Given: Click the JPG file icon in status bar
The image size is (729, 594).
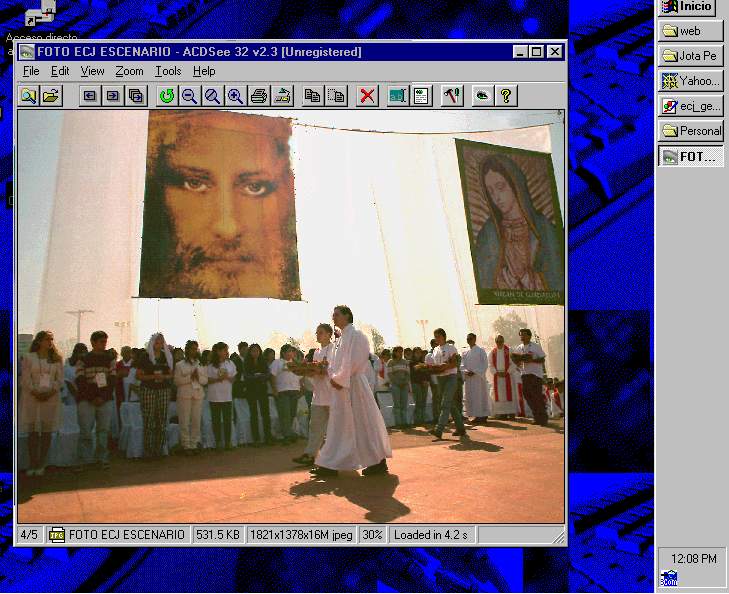Looking at the screenshot, I should tap(56, 535).
